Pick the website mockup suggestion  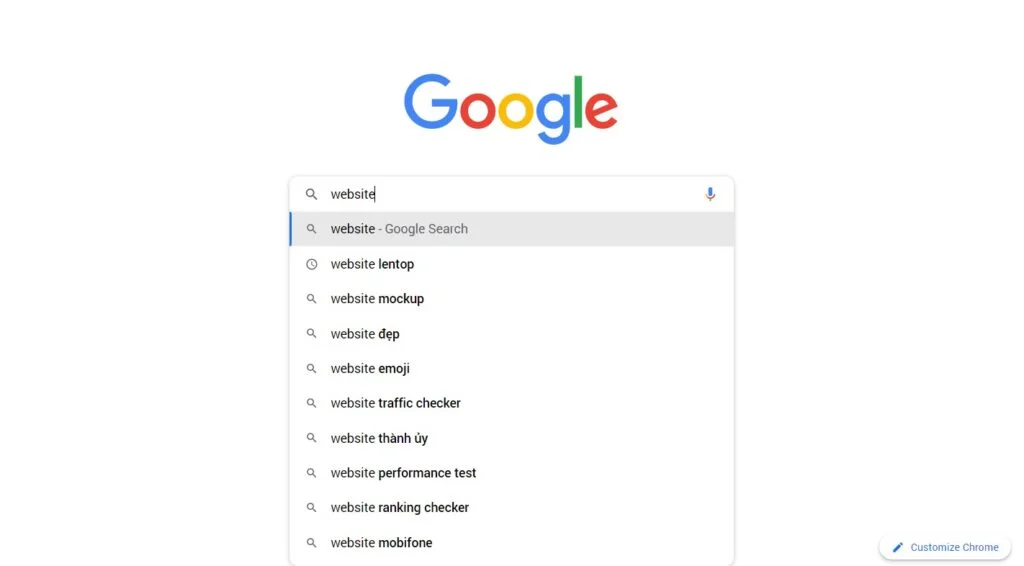click(x=512, y=299)
